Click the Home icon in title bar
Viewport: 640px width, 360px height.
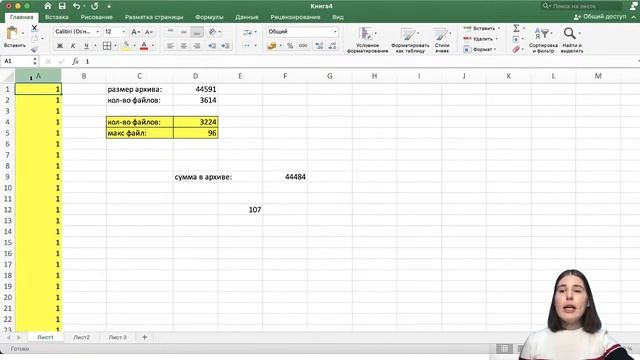point(48,6)
